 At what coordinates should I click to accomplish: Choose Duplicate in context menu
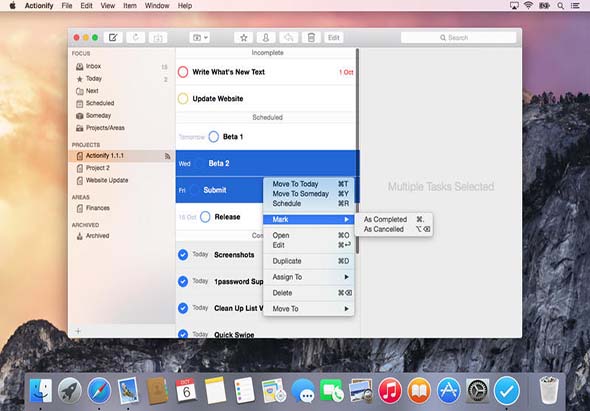[308, 261]
